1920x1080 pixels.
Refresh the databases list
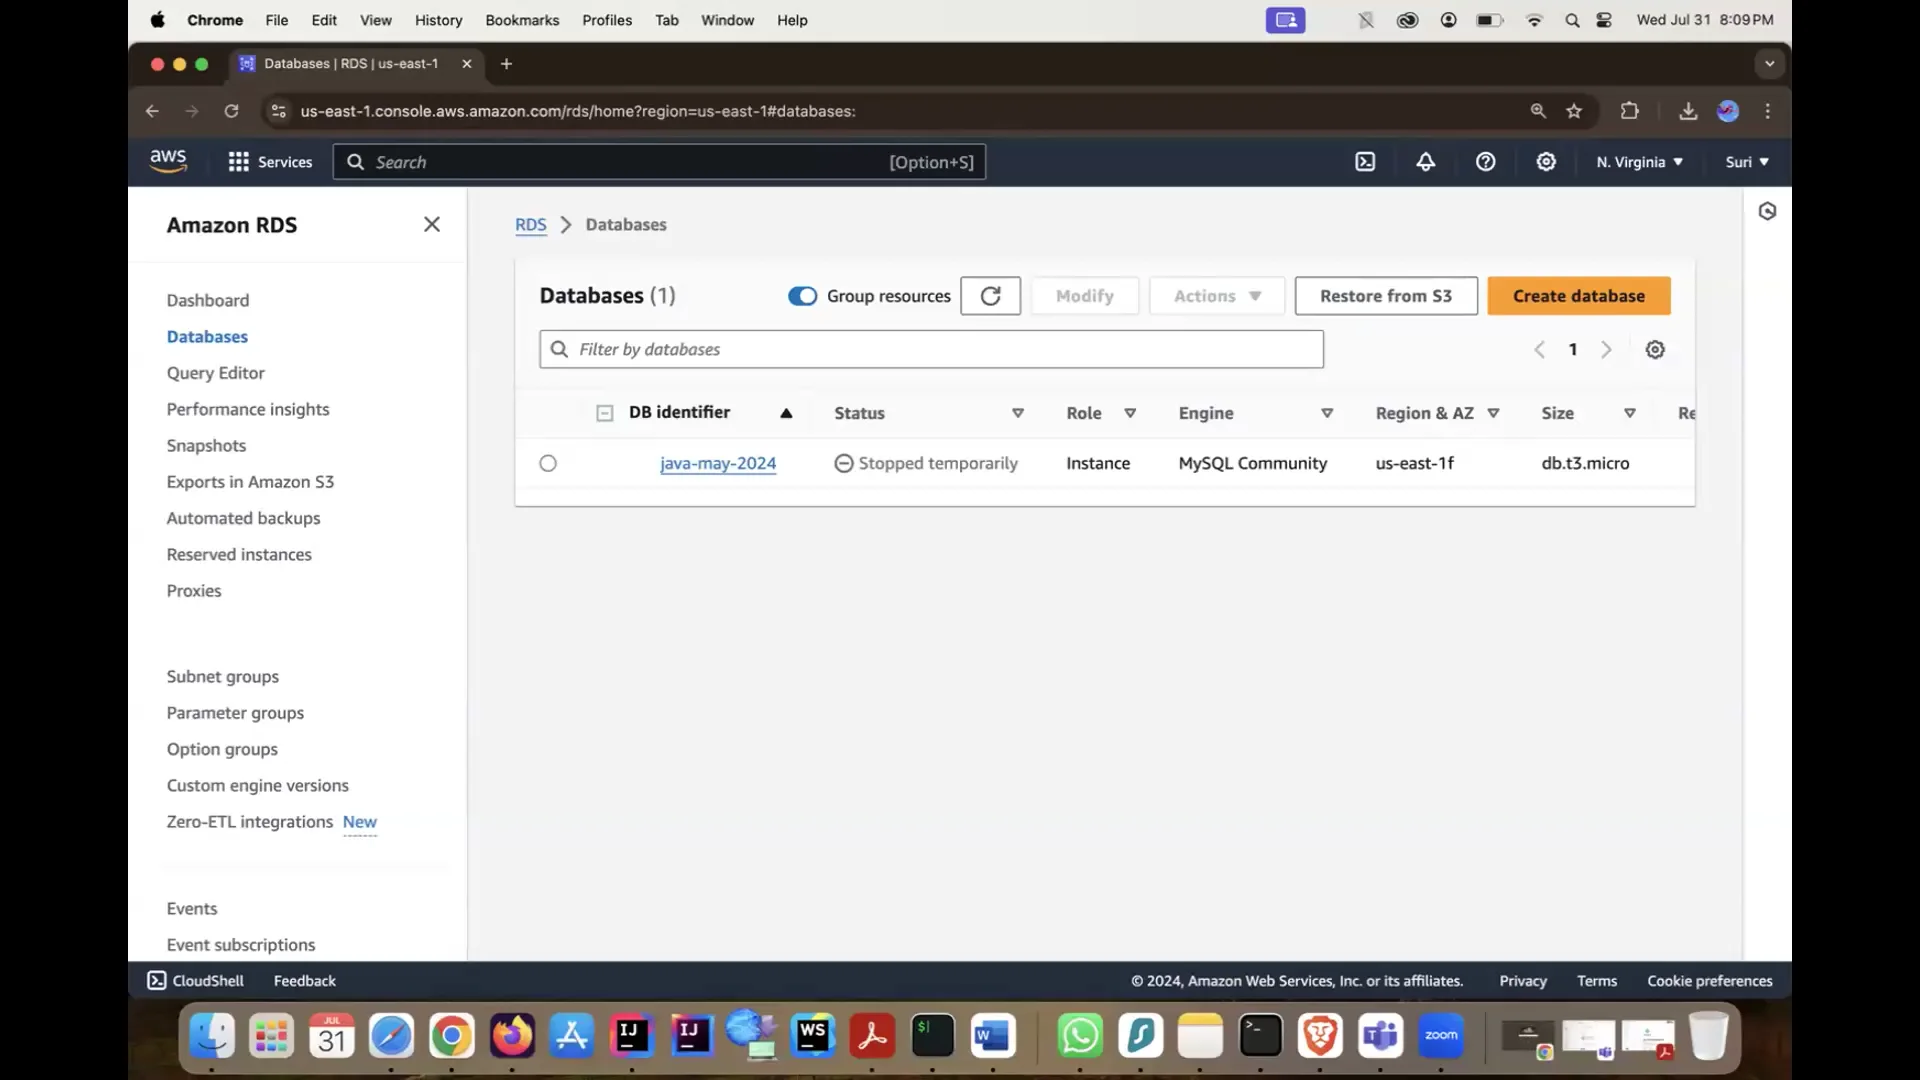point(989,295)
